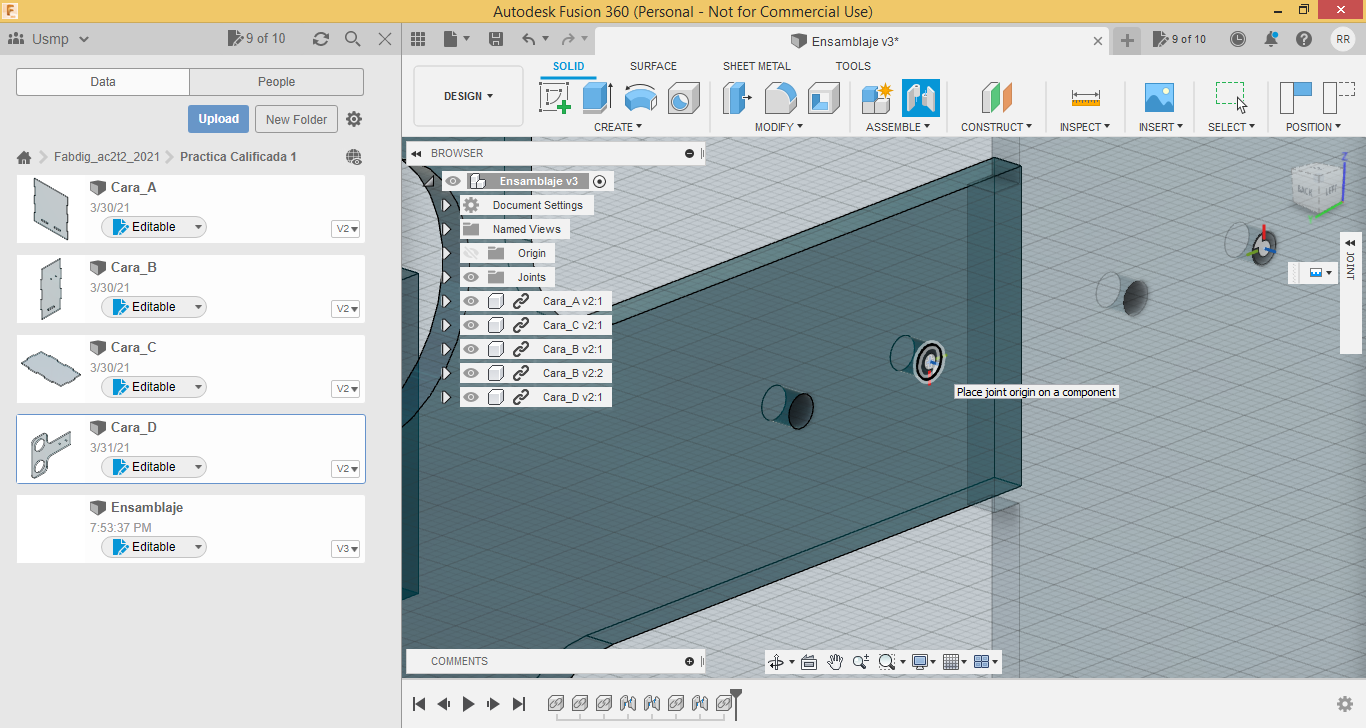Click the timeline end marker
1366x728 pixels.
coord(736,703)
